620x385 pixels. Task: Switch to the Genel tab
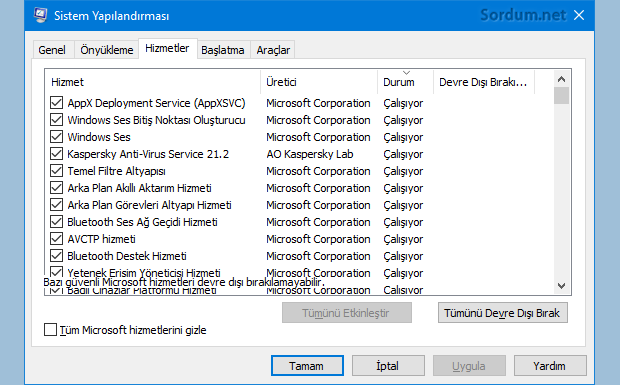click(52, 50)
